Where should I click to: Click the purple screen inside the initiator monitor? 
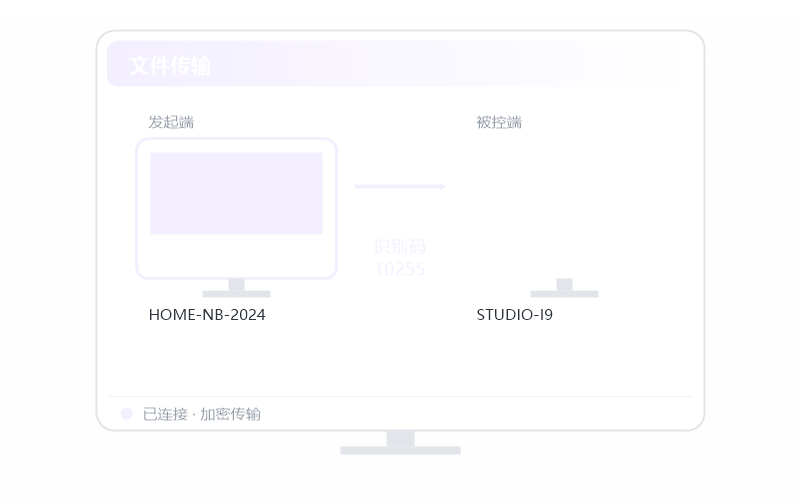point(236,193)
